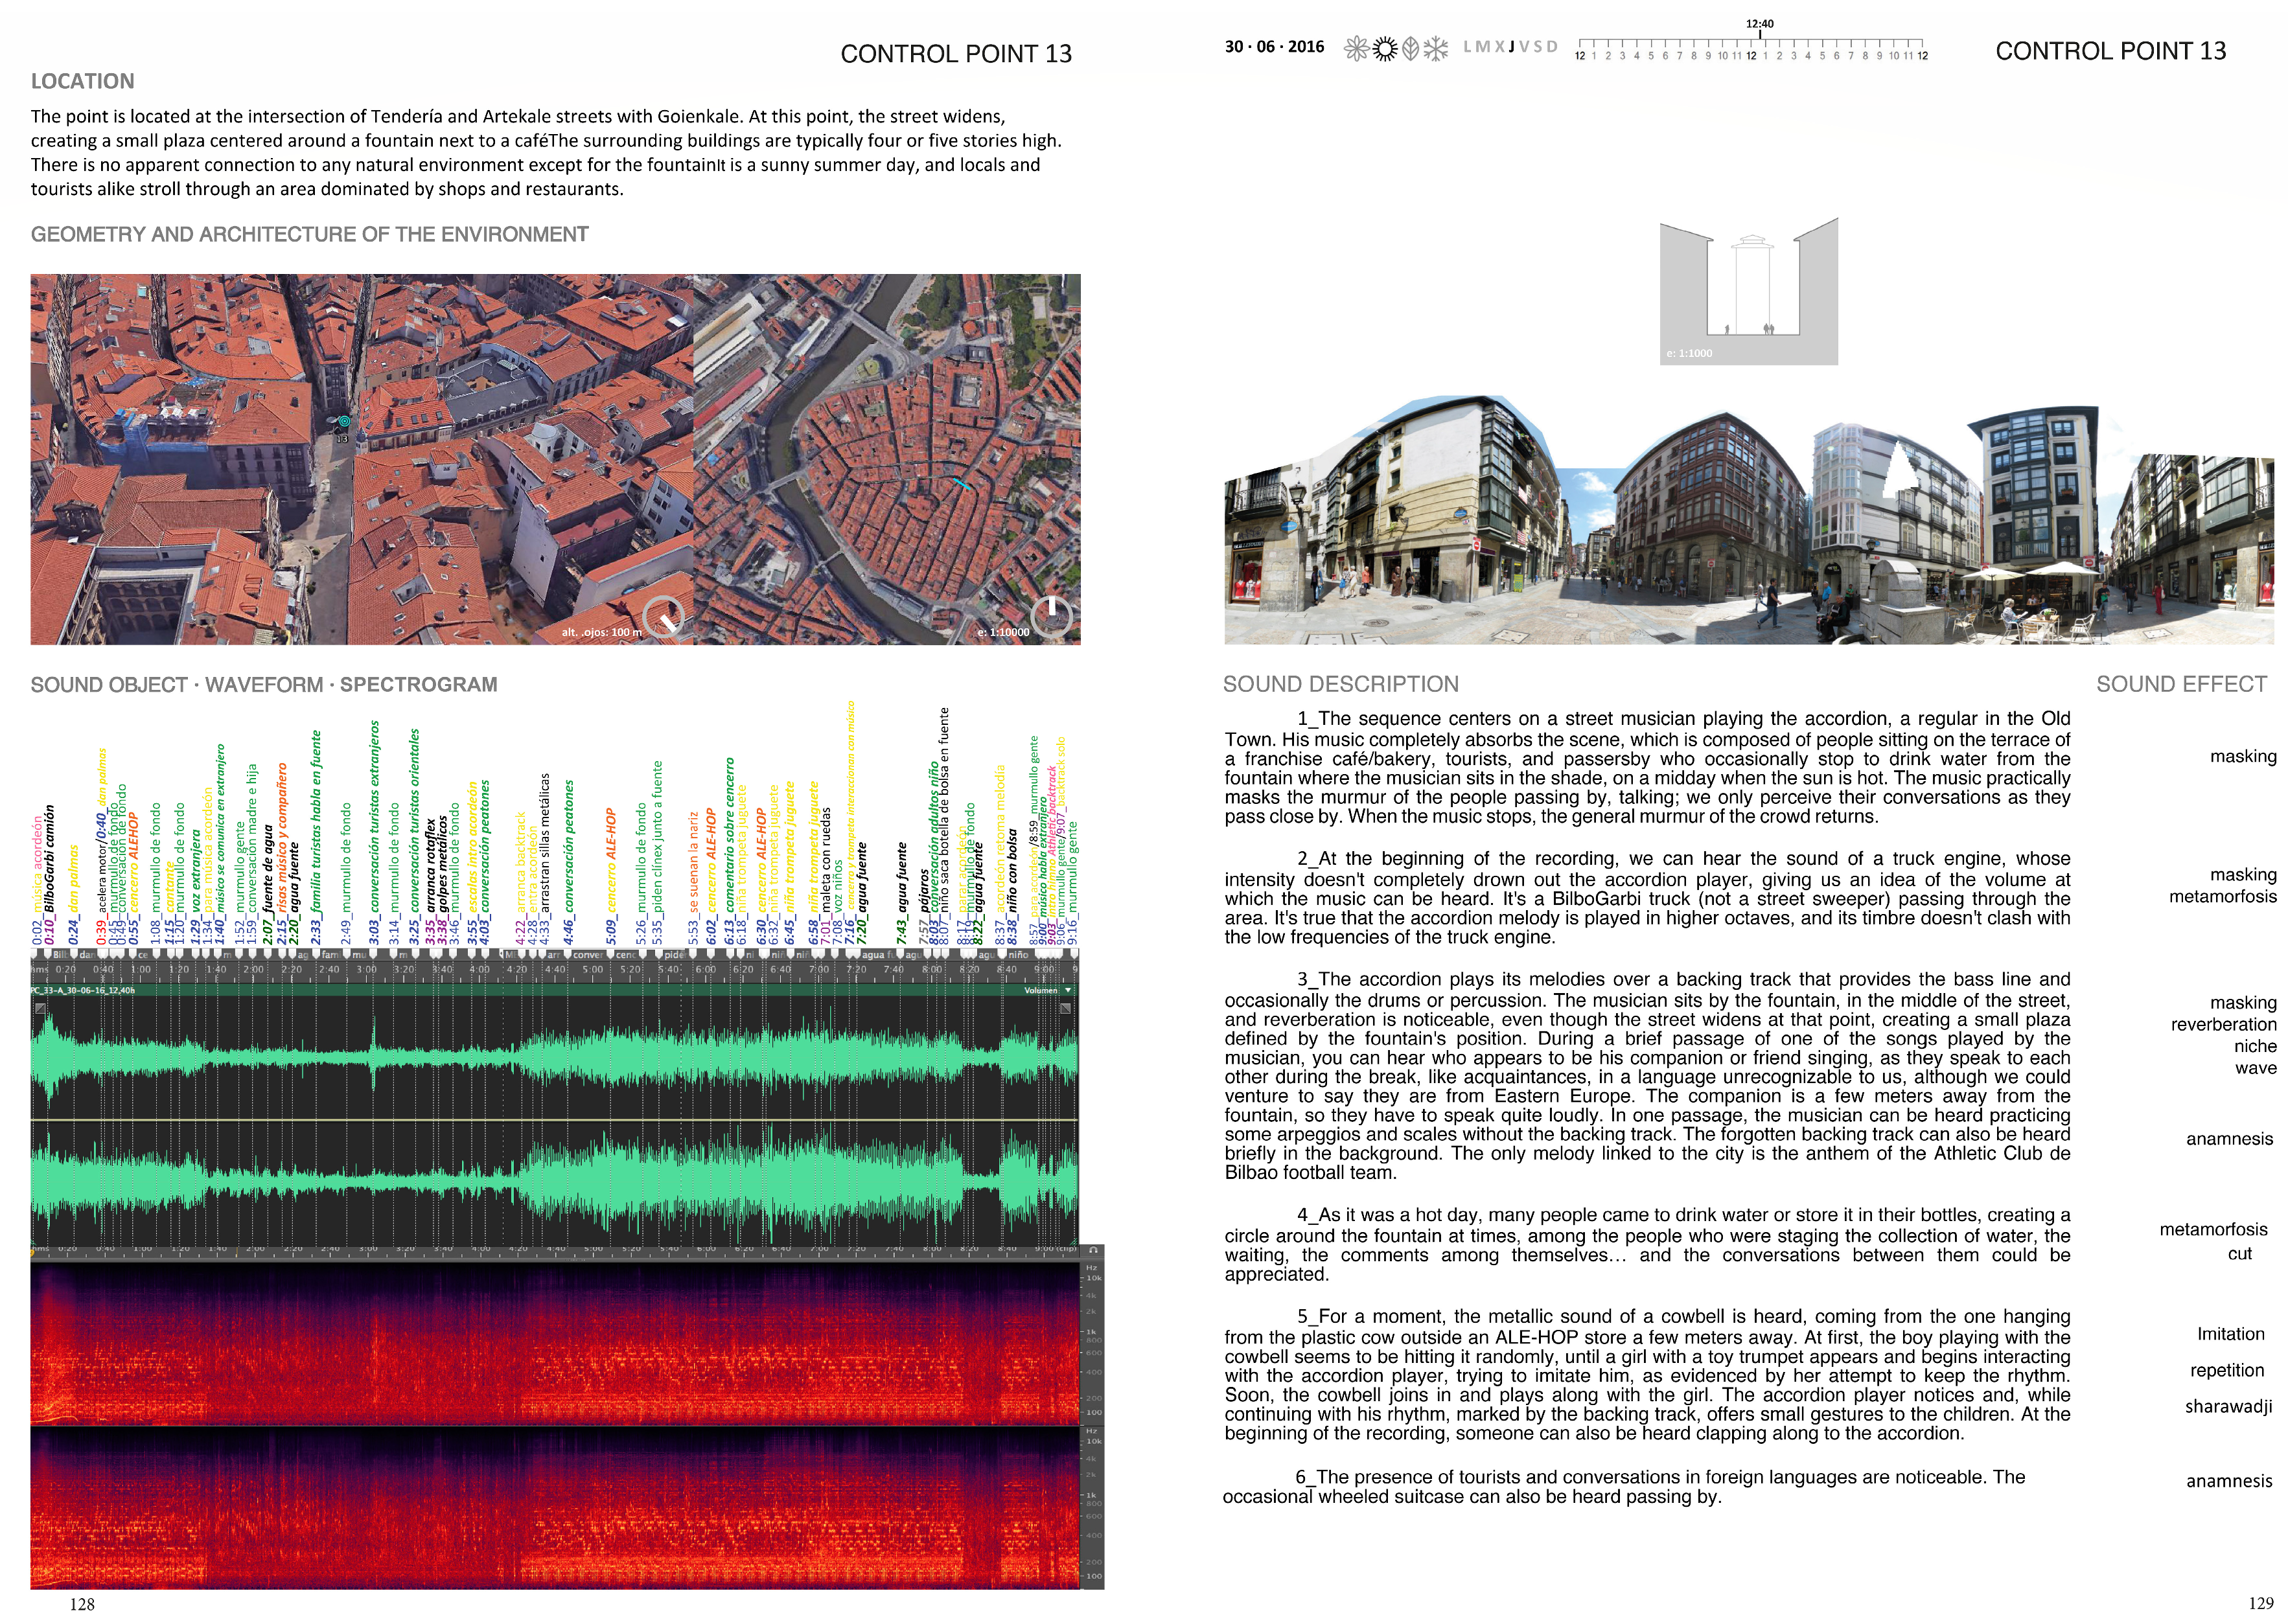Click the fade handle at the waveform's right corner
Viewport: 2288px width, 1624px height.
(1066, 1008)
